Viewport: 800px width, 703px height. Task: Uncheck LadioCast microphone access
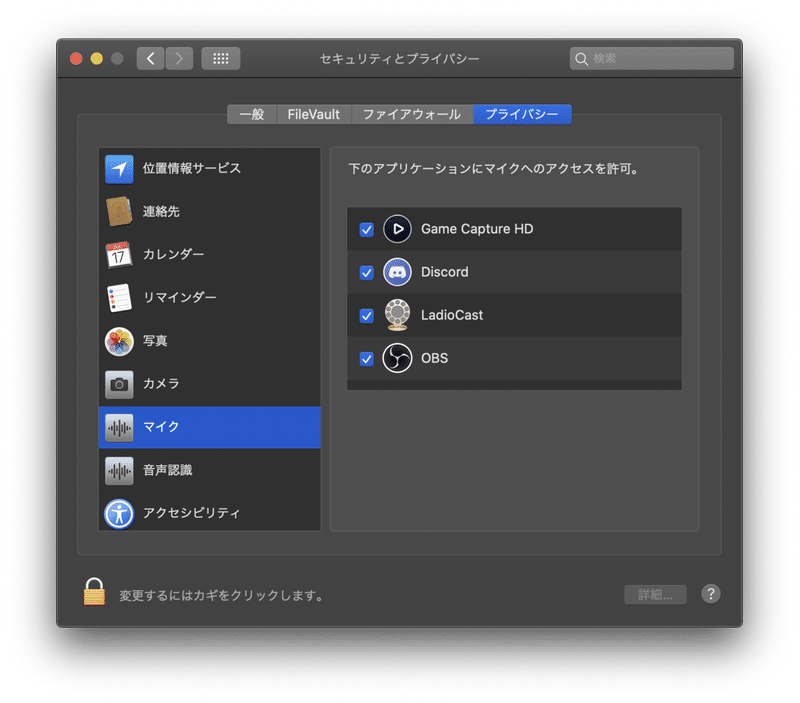[x=366, y=316]
